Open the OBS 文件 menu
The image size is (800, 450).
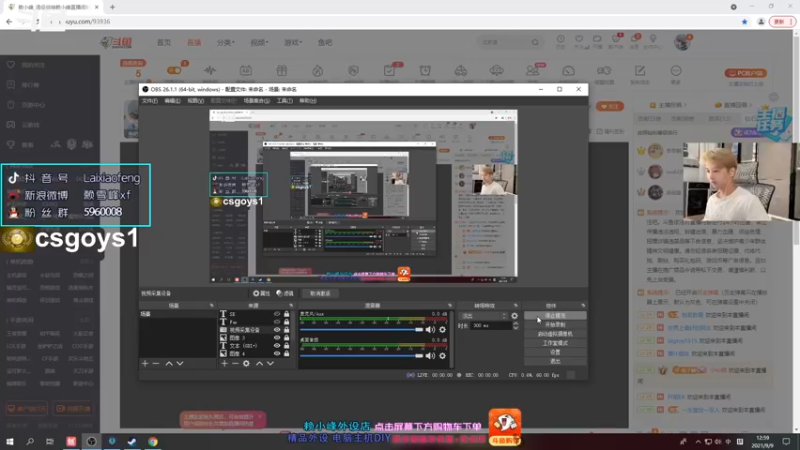(x=149, y=101)
